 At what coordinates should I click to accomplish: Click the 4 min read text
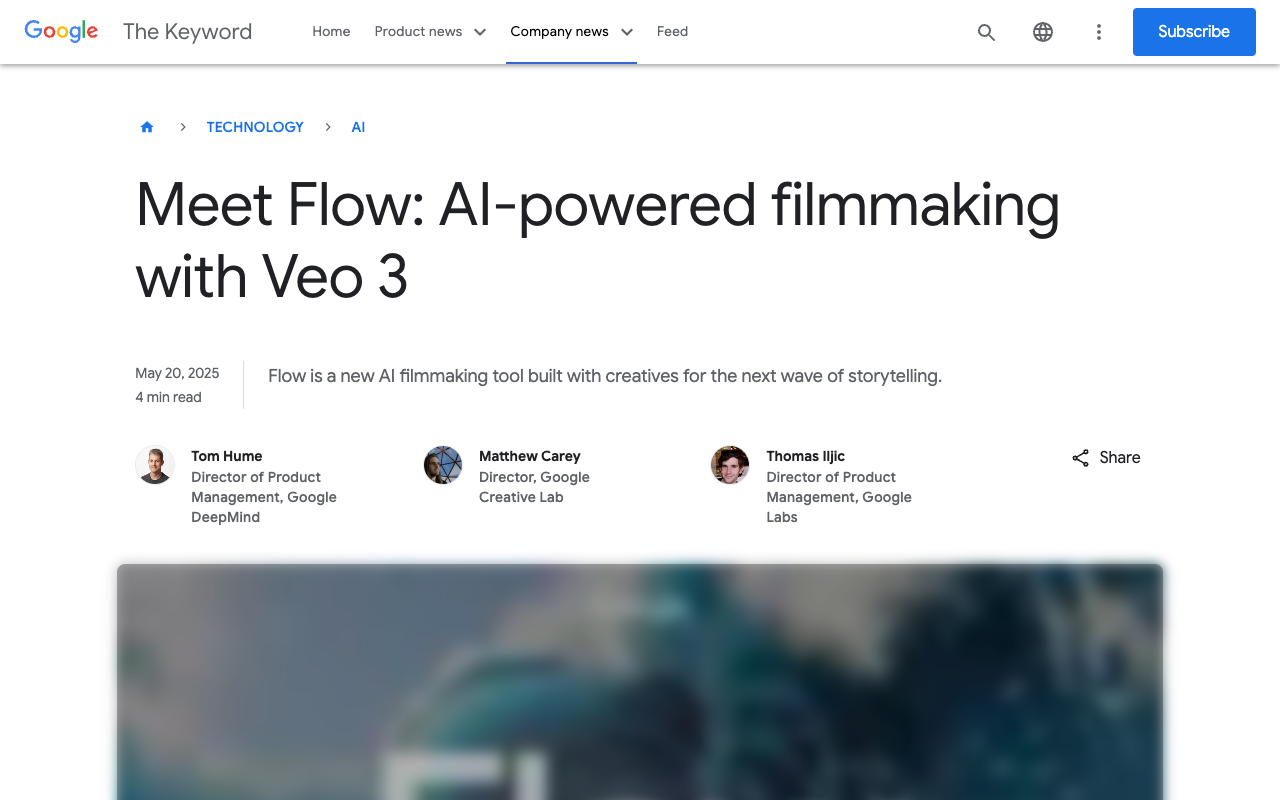pos(168,397)
